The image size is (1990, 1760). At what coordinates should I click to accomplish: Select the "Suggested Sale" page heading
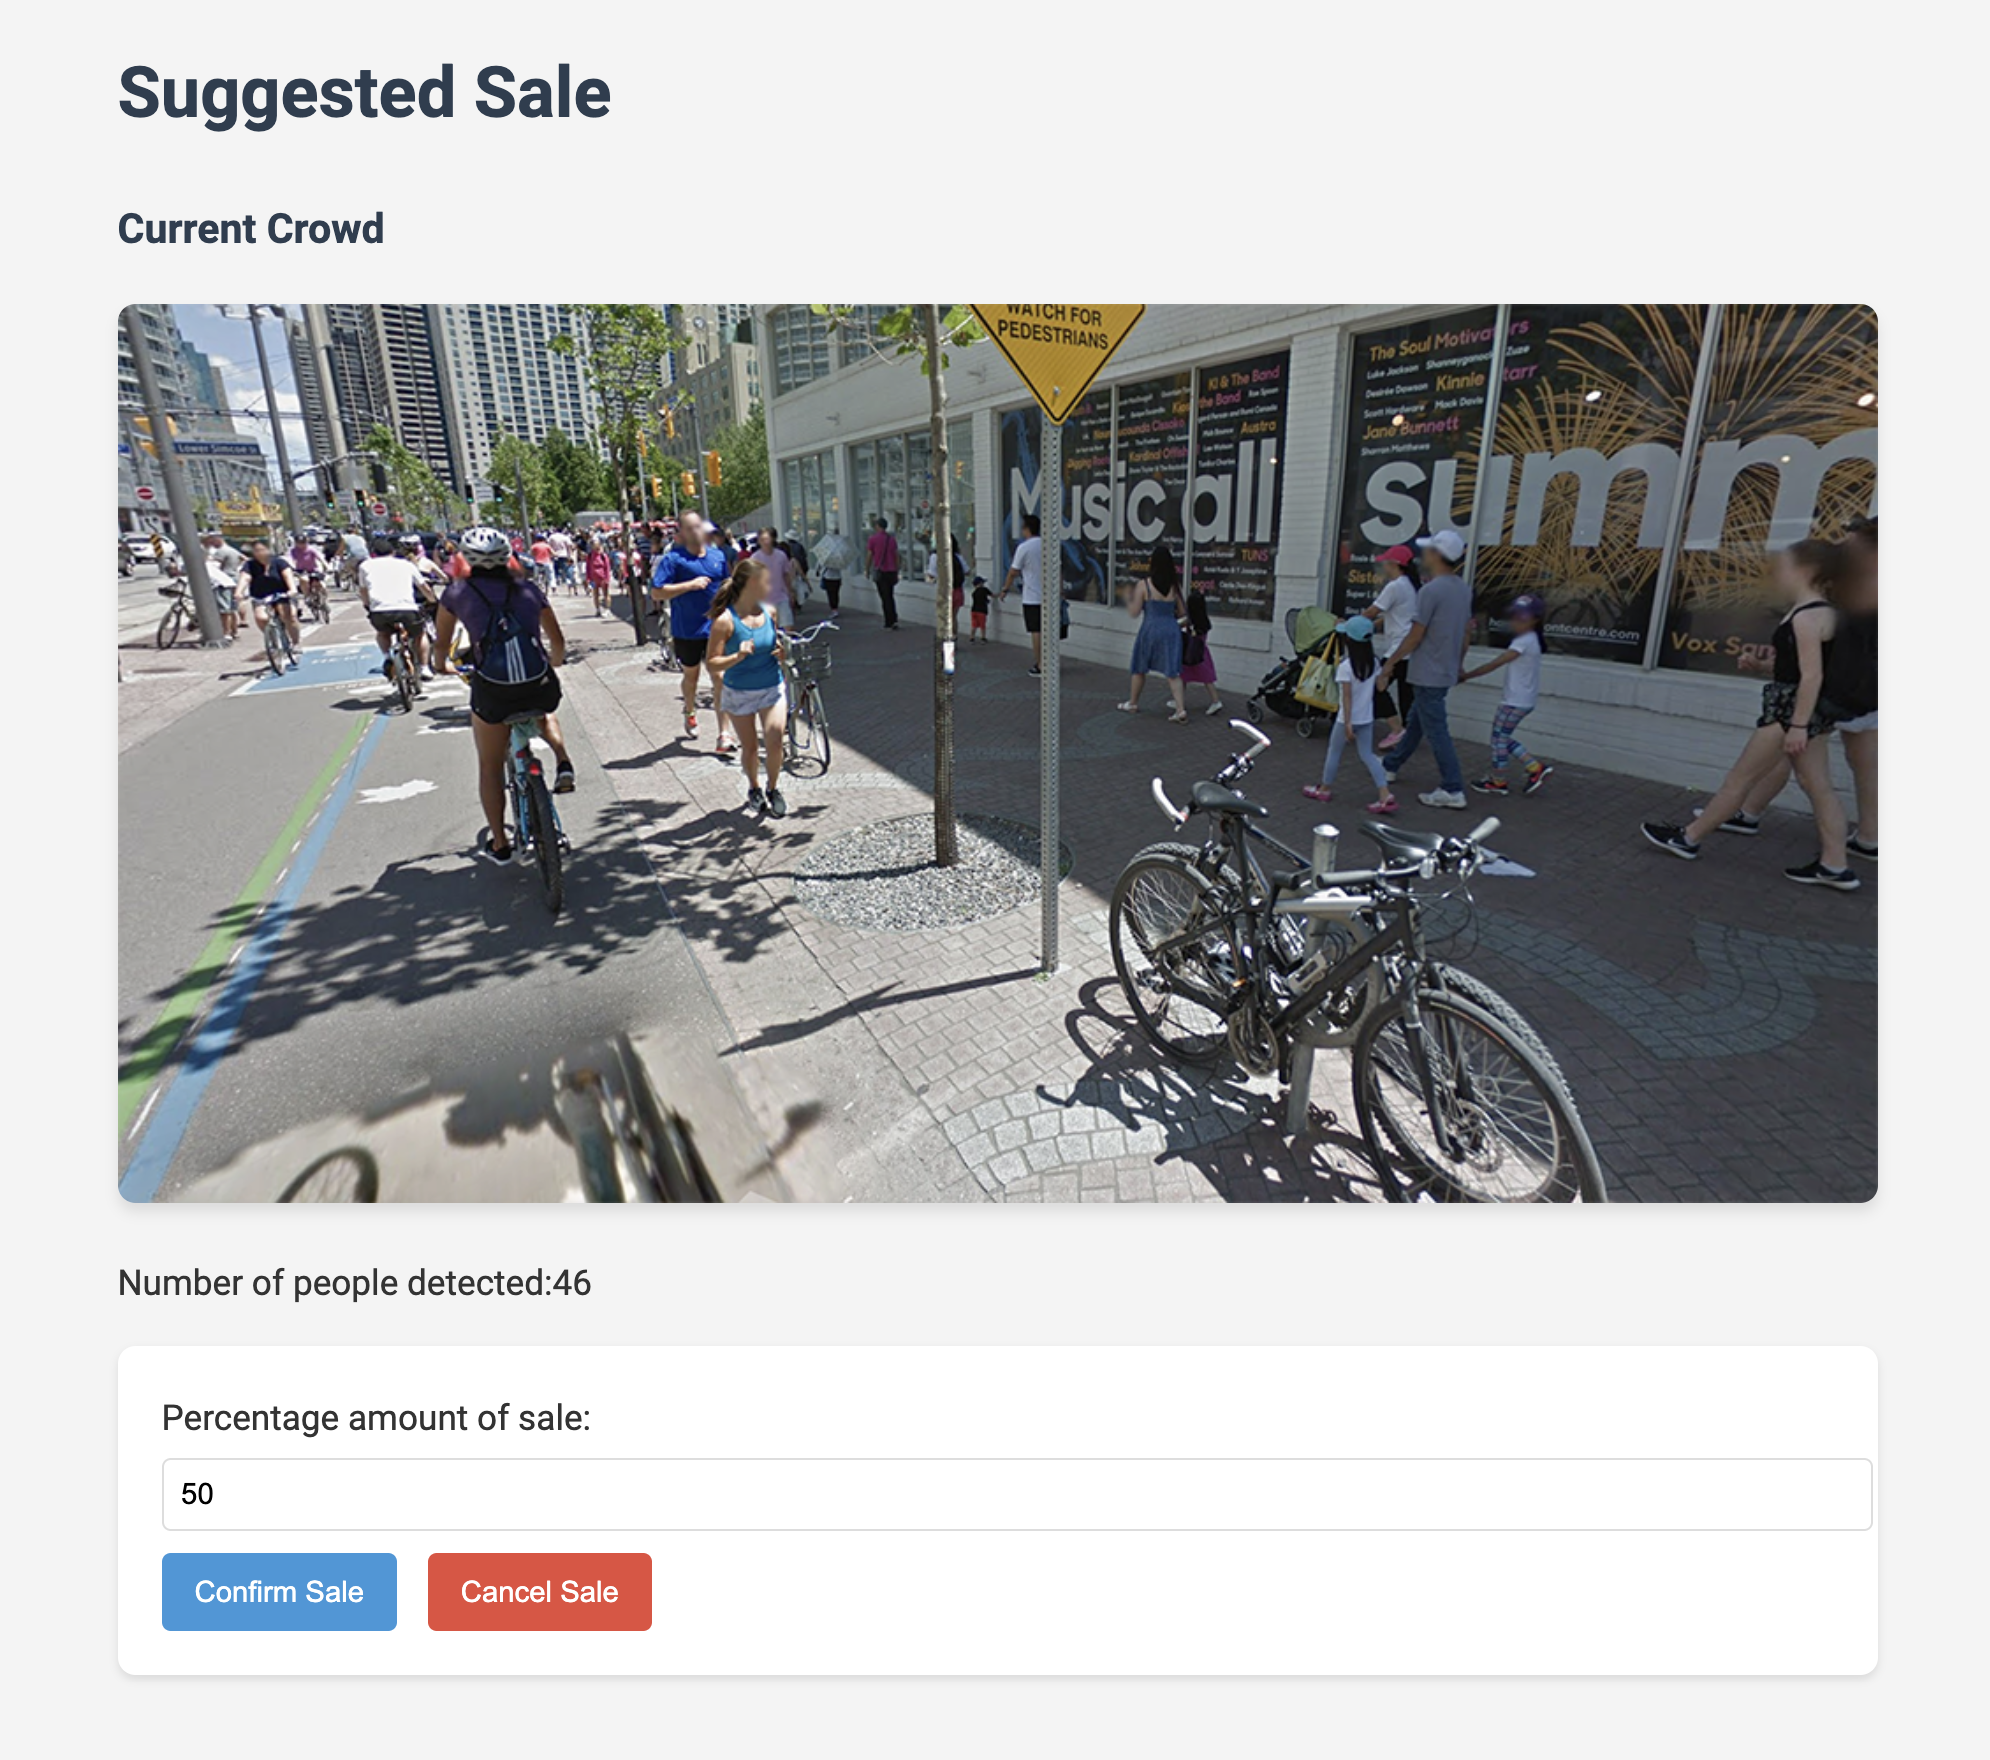coord(364,93)
